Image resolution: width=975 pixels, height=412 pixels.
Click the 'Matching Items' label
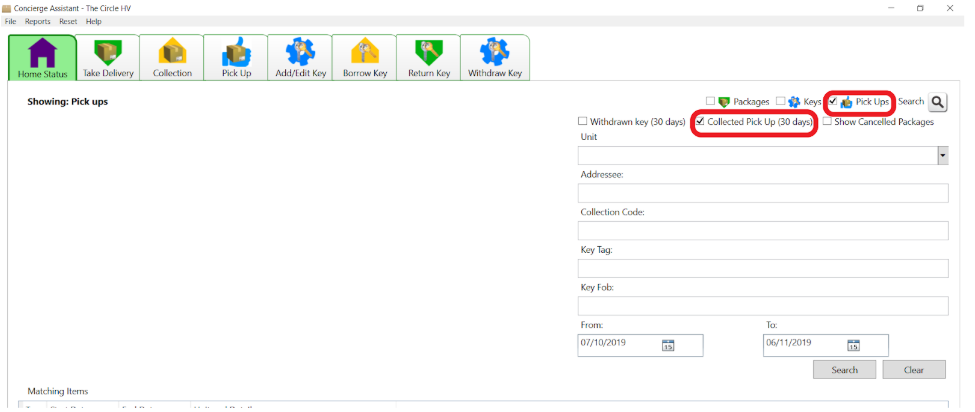[x=58, y=391]
